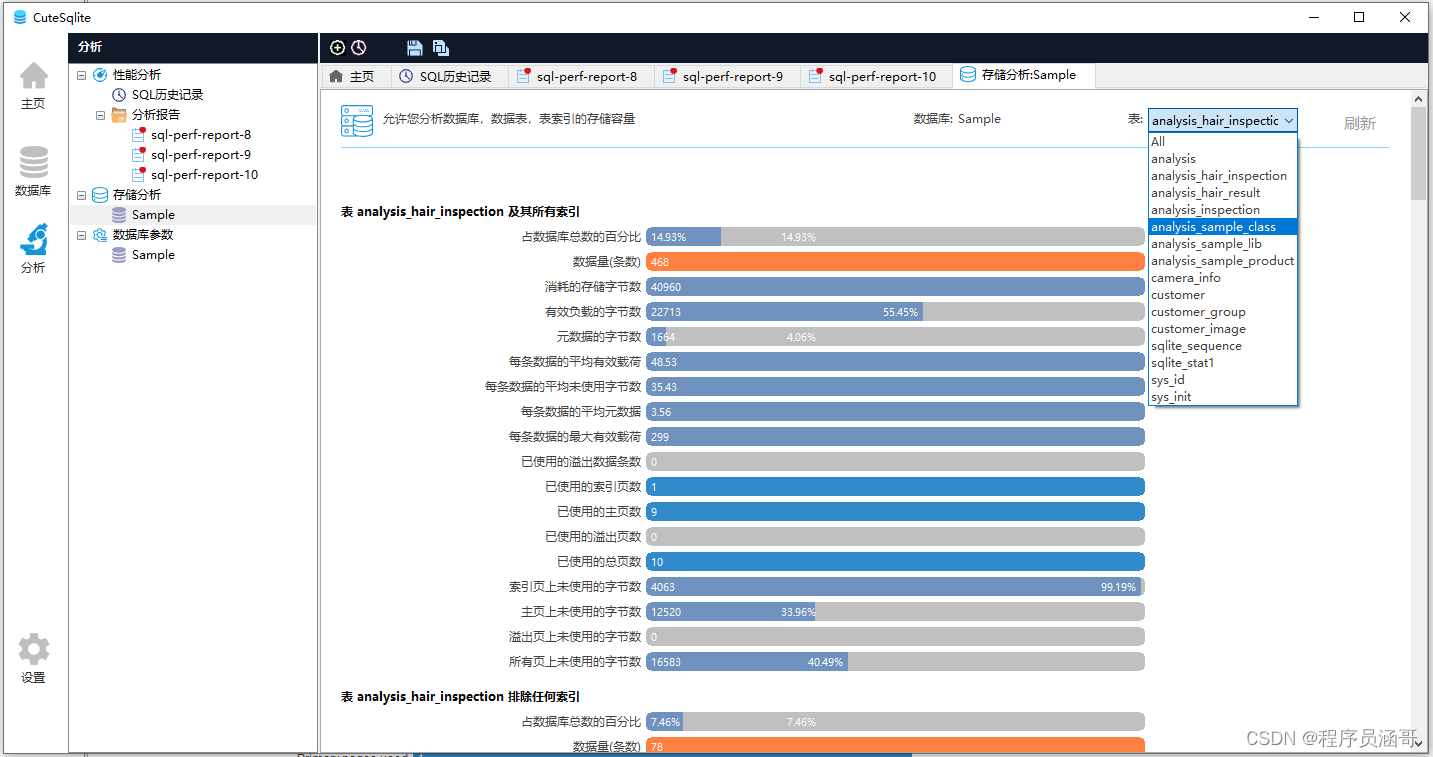This screenshot has width=1433, height=757.
Task: Select the 分析 microscope sidebar icon
Action: 33,239
